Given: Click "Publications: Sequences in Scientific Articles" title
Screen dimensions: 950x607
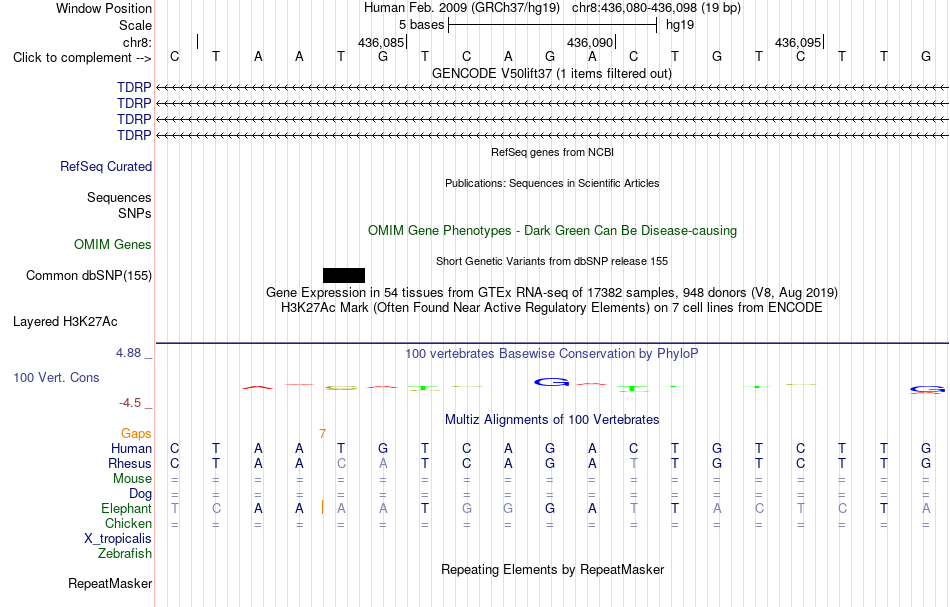Looking at the screenshot, I should pyautogui.click(x=552, y=184).
